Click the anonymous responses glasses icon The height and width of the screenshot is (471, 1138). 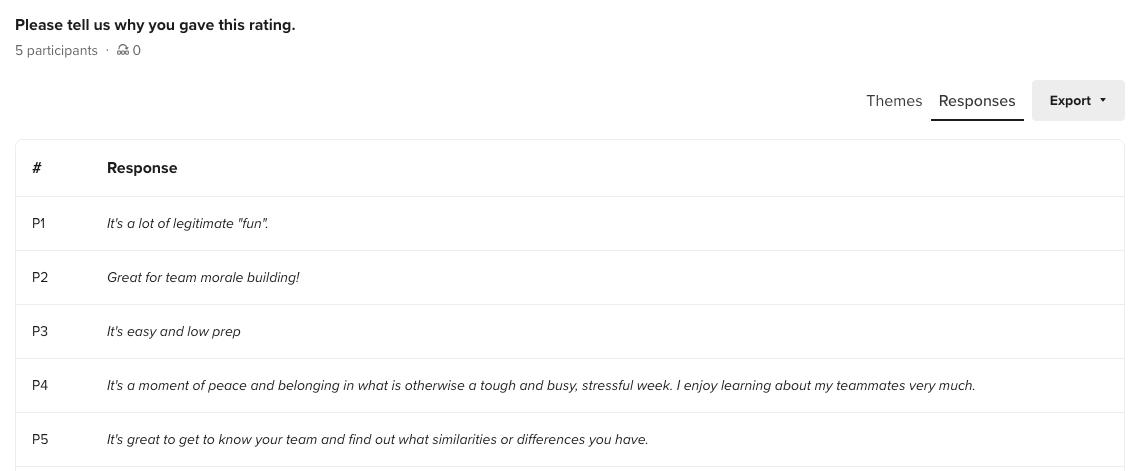(x=123, y=50)
